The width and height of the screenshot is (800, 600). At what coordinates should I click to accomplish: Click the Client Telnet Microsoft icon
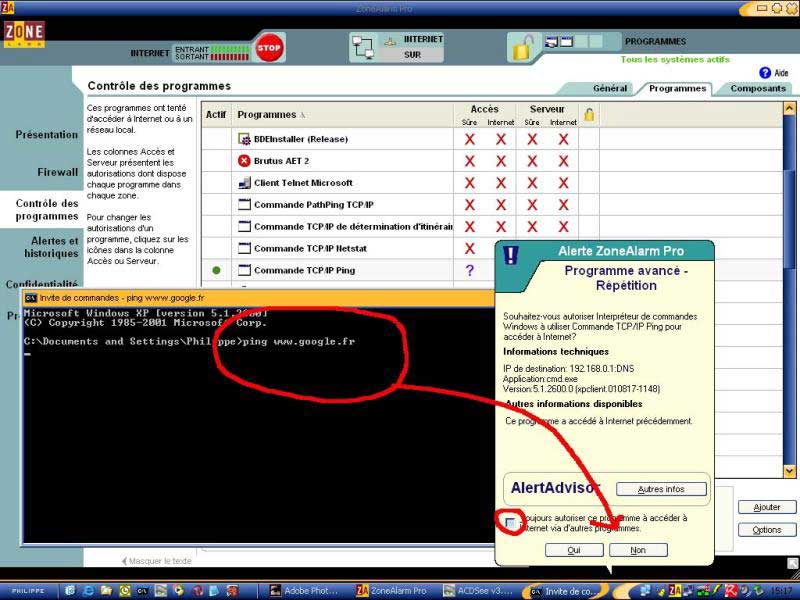pyautogui.click(x=244, y=183)
